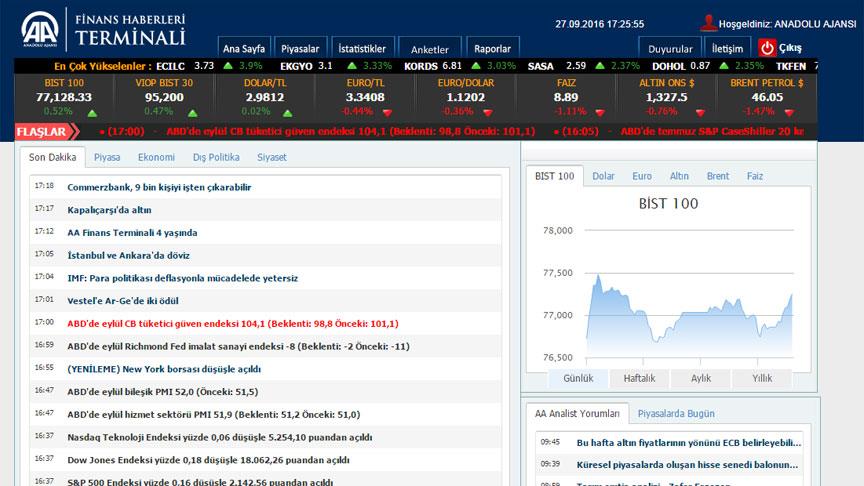Click the red power icon for Çıkış
The width and height of the screenshot is (864, 486).
coord(767,47)
